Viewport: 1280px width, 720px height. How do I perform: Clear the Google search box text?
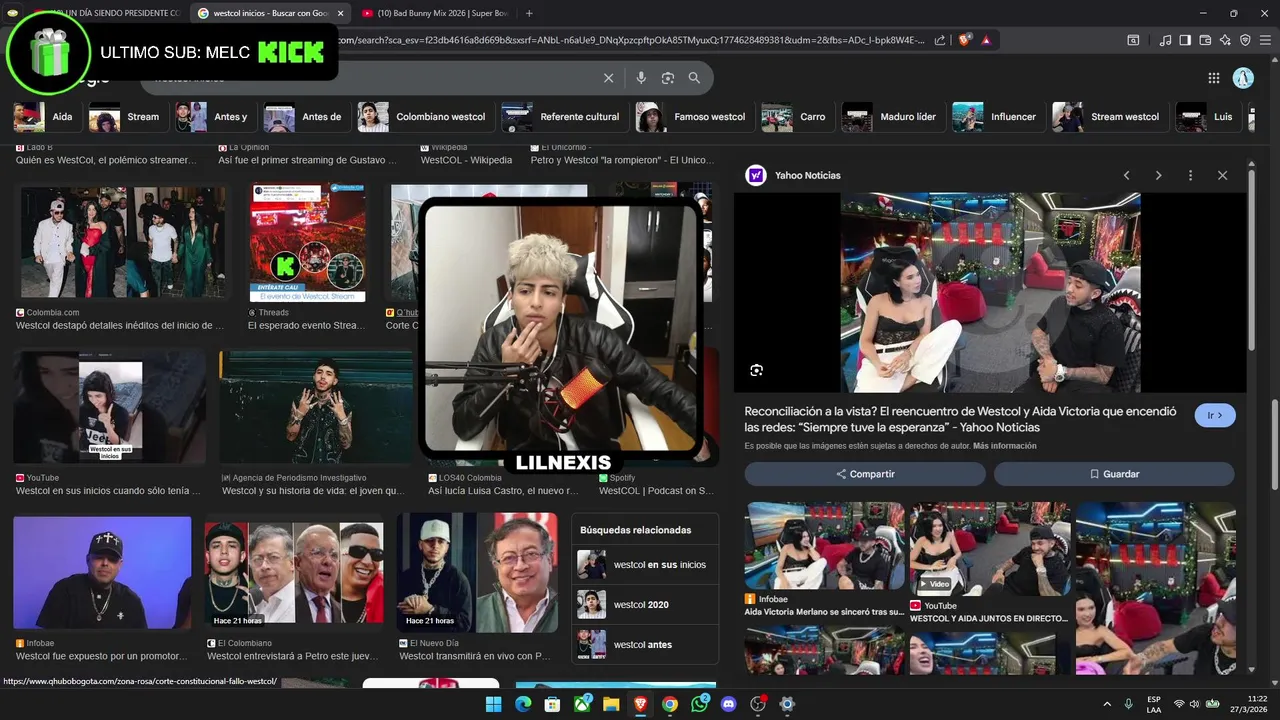click(608, 78)
